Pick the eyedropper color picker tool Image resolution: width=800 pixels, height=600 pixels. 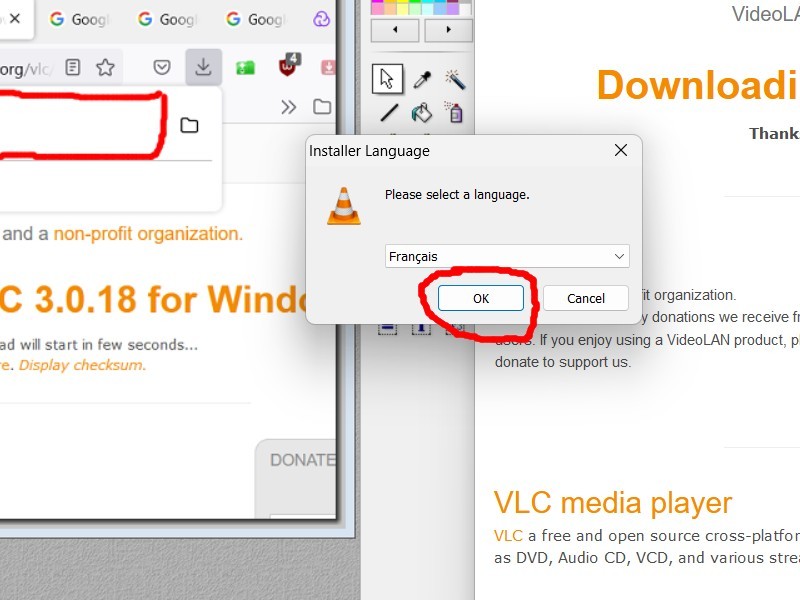click(422, 78)
